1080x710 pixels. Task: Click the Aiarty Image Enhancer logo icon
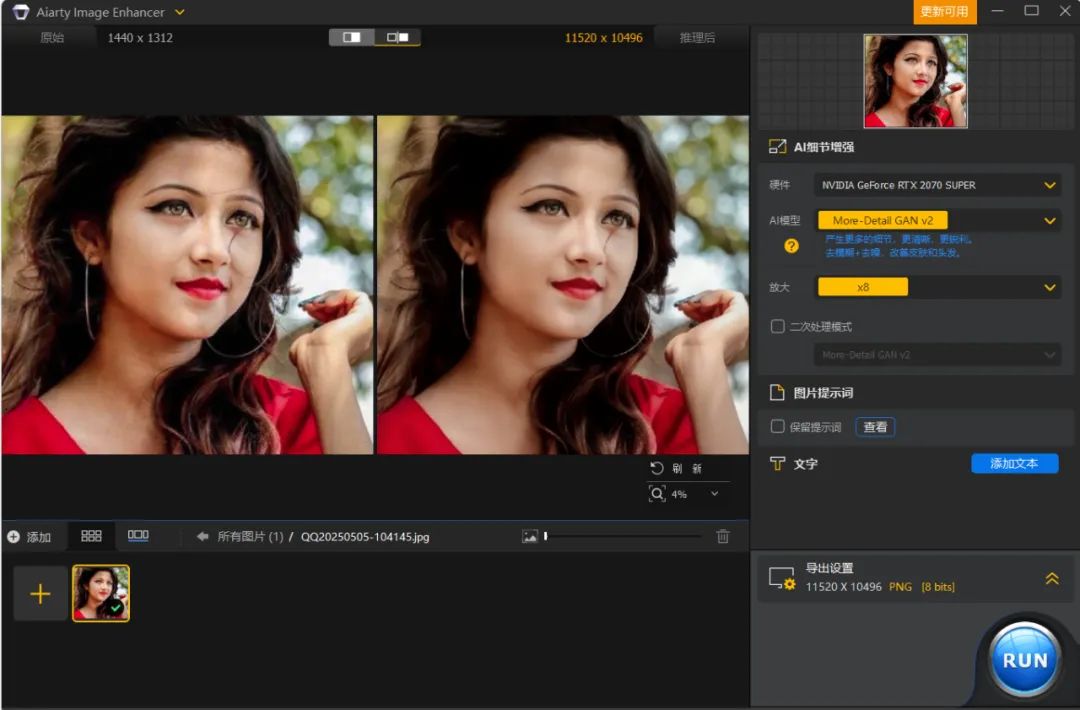coord(21,12)
